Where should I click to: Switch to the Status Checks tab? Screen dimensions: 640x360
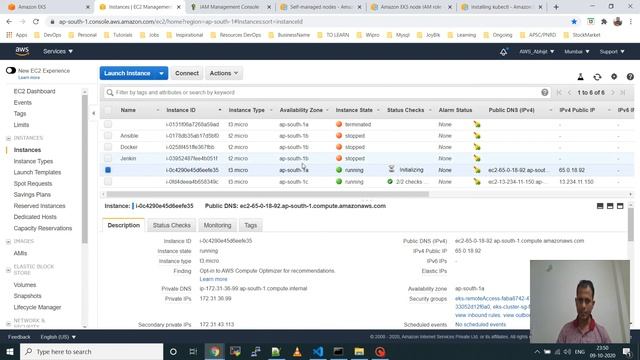[x=171, y=225]
